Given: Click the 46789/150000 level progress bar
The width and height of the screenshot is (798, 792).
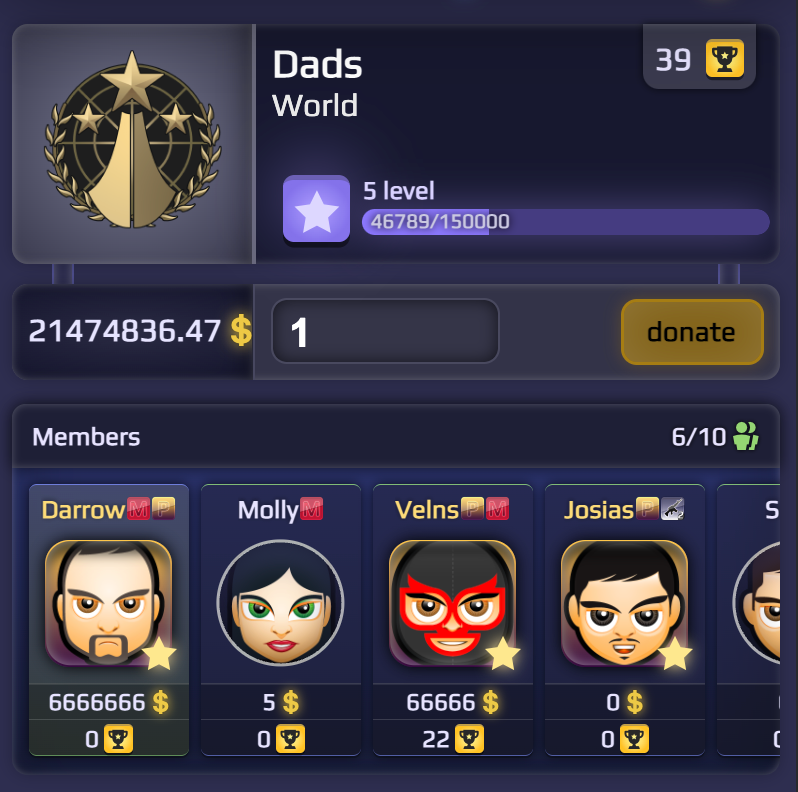Looking at the screenshot, I should coord(565,222).
